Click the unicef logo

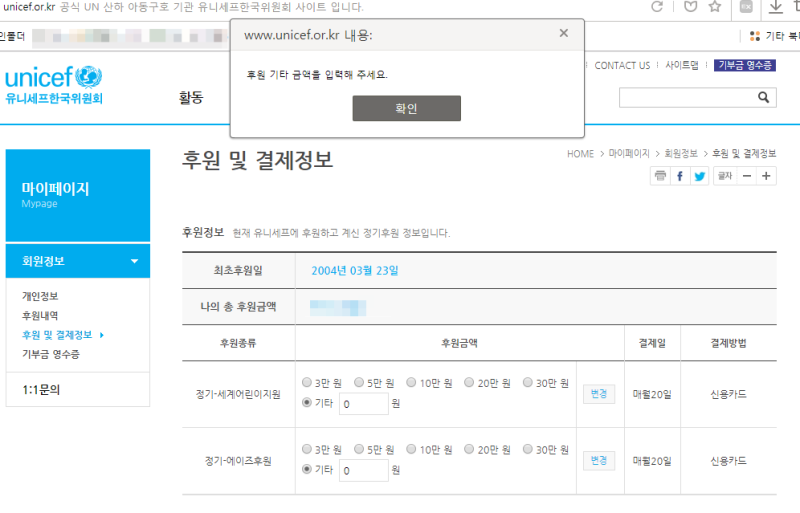(x=54, y=85)
